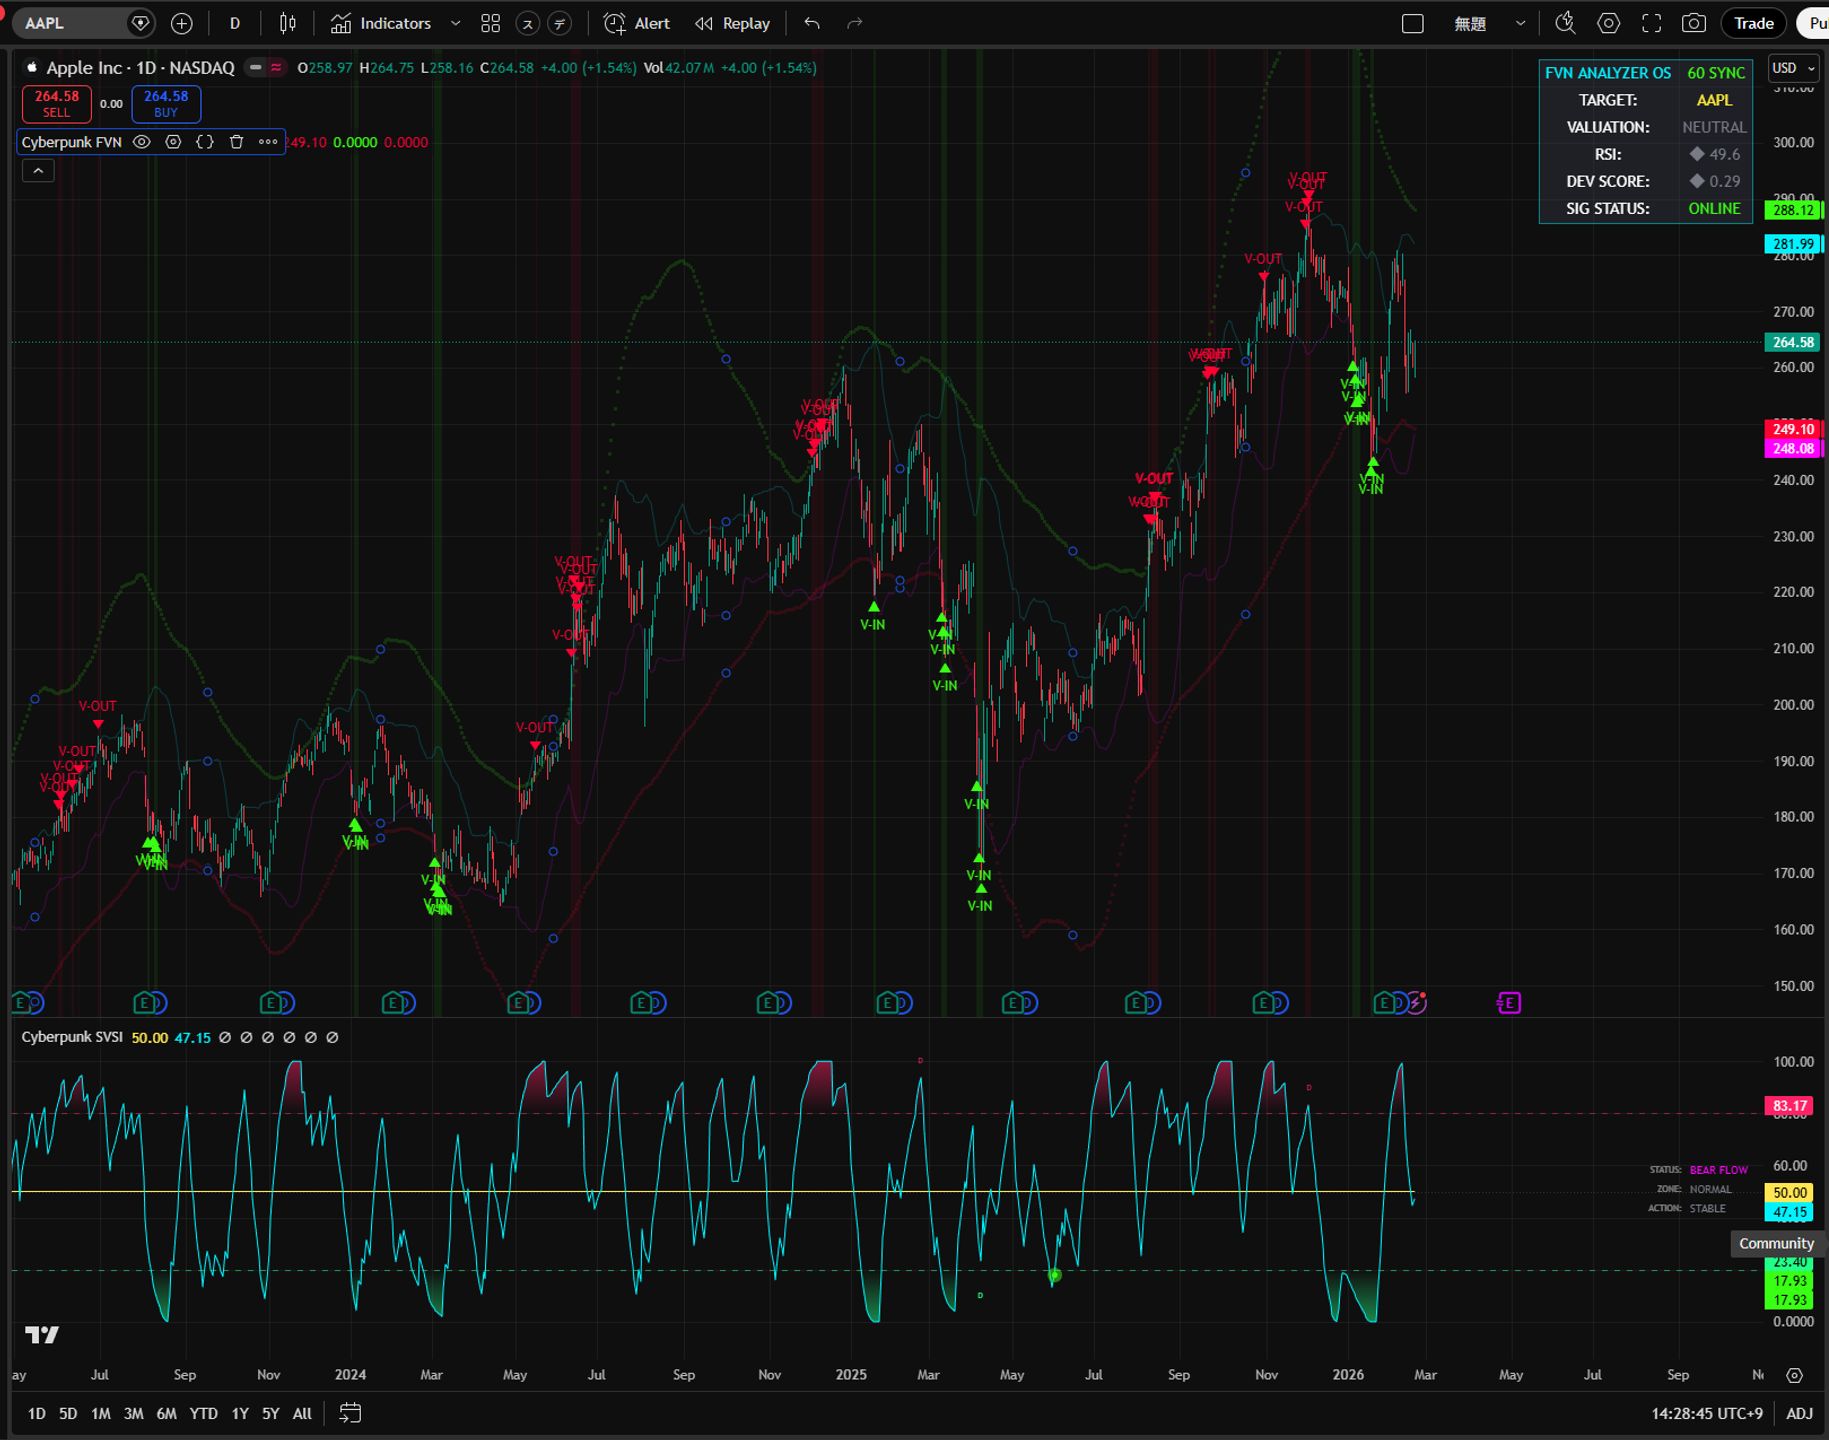
Task: Open Cyberpunk FVN indicator settings
Action: pyautogui.click(x=173, y=142)
